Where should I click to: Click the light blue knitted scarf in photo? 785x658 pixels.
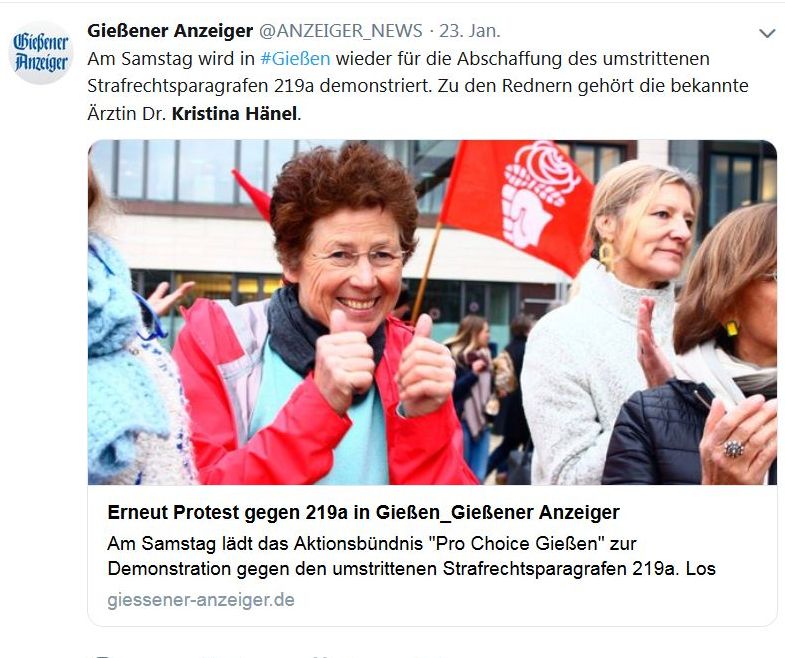[128, 361]
